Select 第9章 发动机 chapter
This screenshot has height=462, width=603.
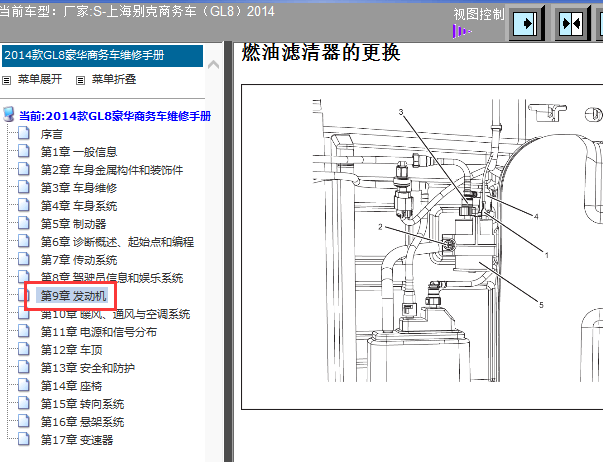[73, 296]
